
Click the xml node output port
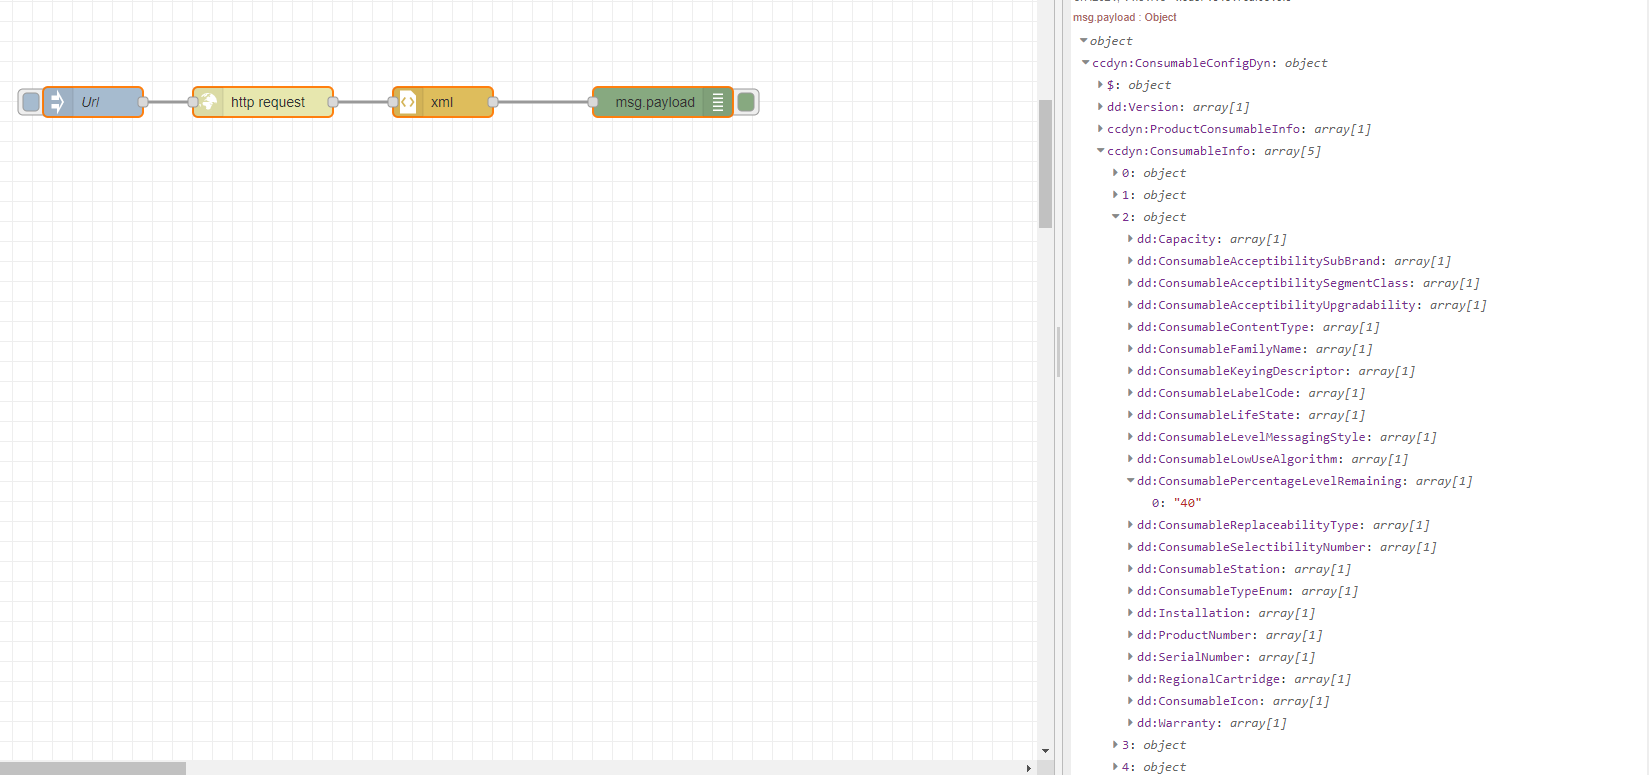(493, 102)
